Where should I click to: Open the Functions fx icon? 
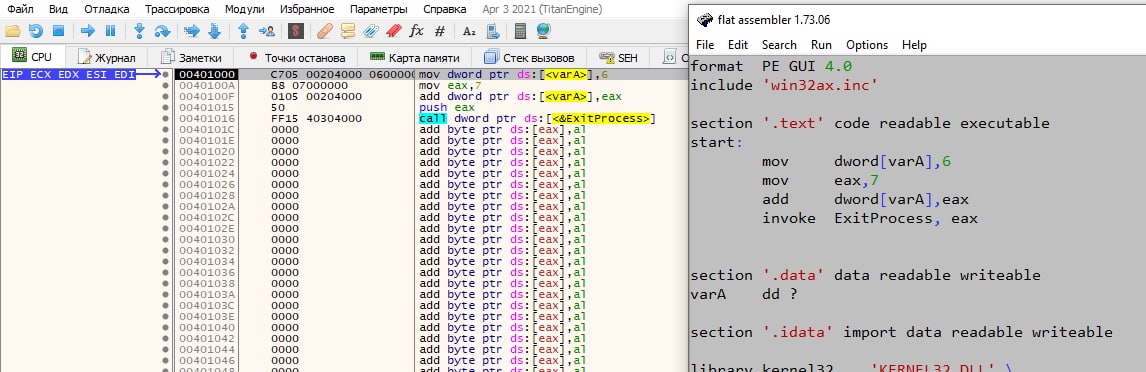416,31
